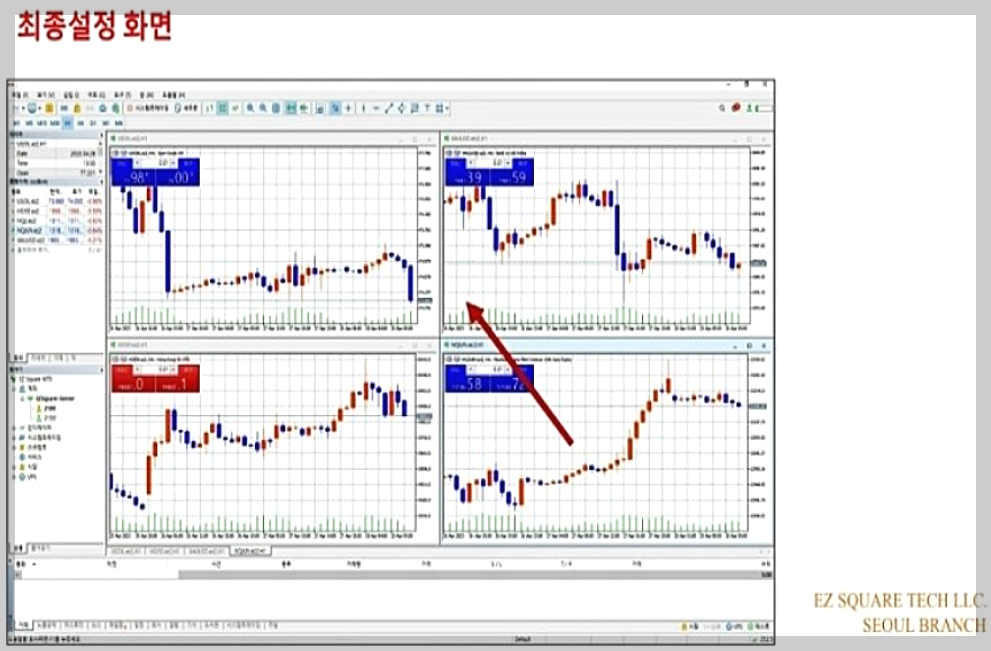Click the globe profiles icon in toolbar
This screenshot has width=991, height=651.
click(32, 108)
